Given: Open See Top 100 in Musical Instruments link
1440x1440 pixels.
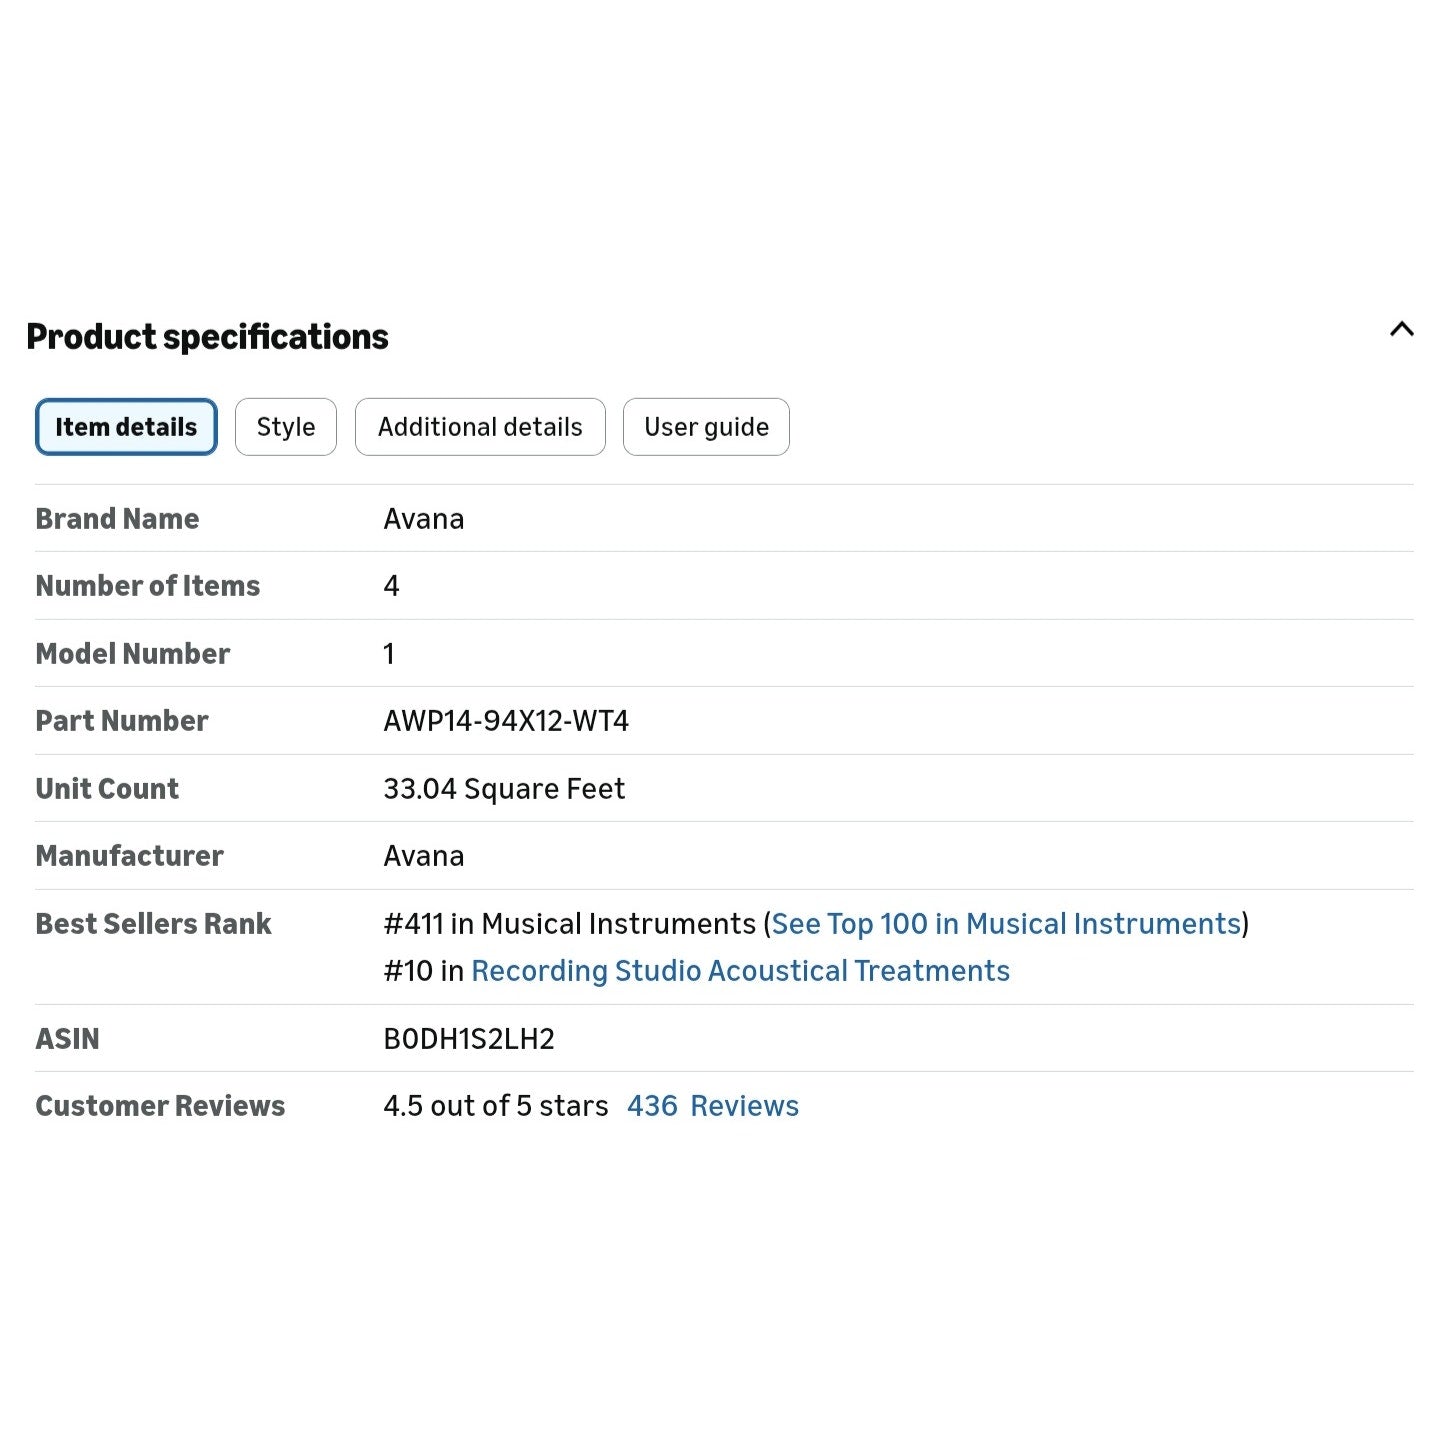Looking at the screenshot, I should pyautogui.click(x=1006, y=924).
